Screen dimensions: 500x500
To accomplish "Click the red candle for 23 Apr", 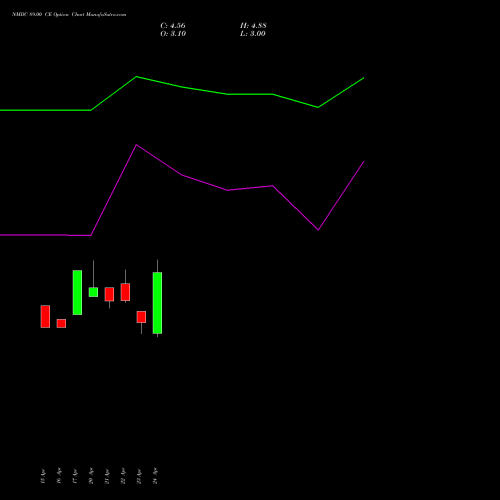I will pos(141,317).
